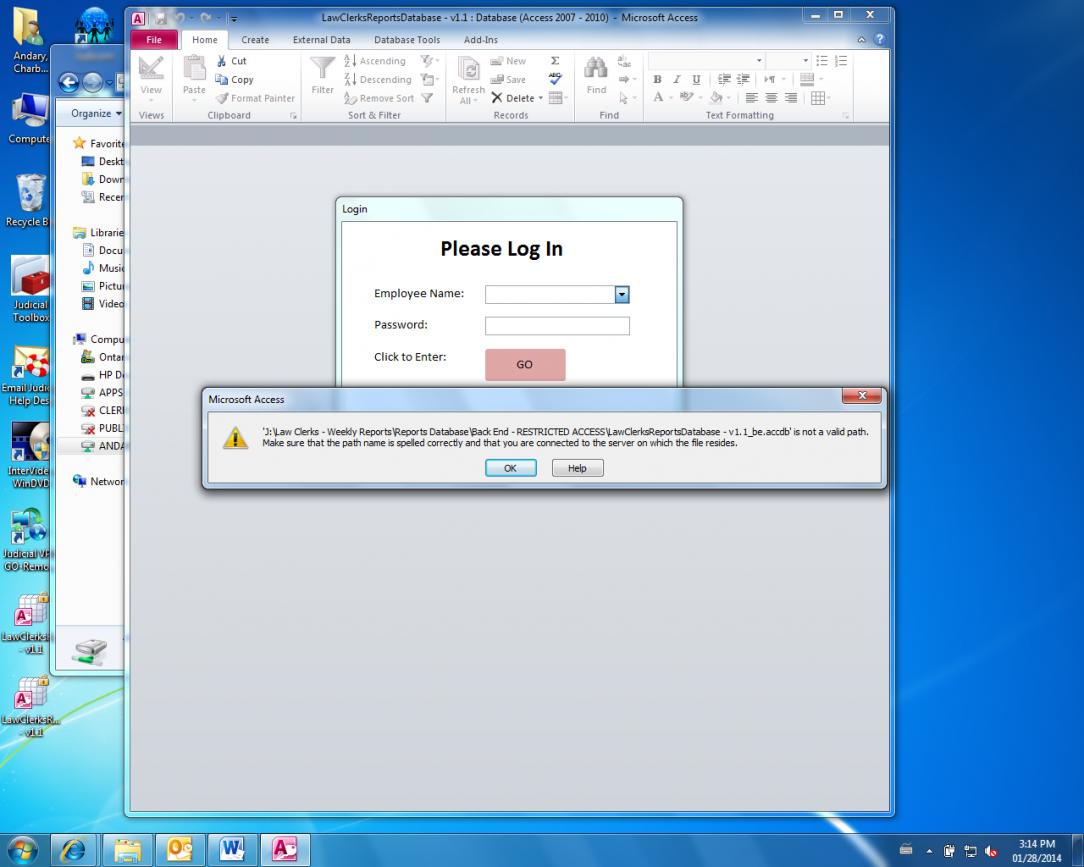Image resolution: width=1084 pixels, height=867 pixels.
Task: Sort records in Descending order
Action: pyautogui.click(x=378, y=80)
